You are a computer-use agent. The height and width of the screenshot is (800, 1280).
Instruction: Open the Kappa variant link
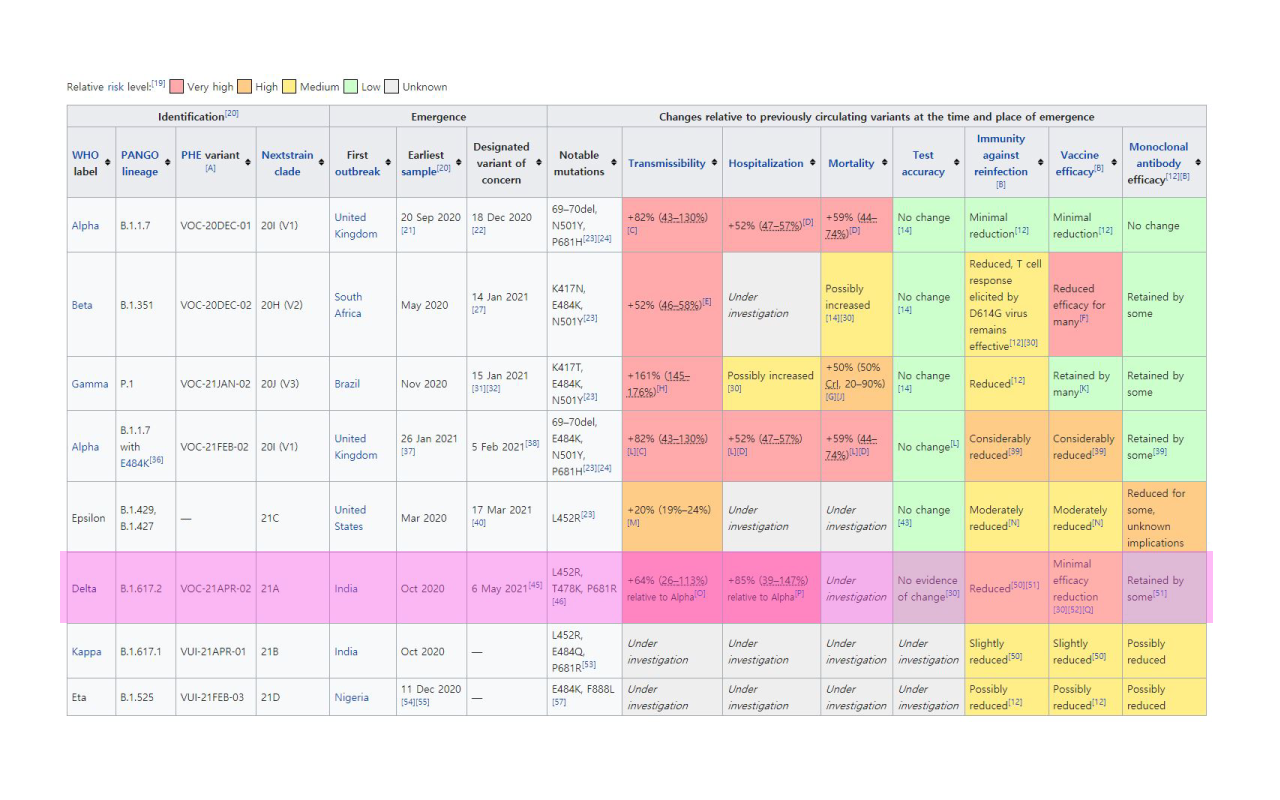coord(87,651)
